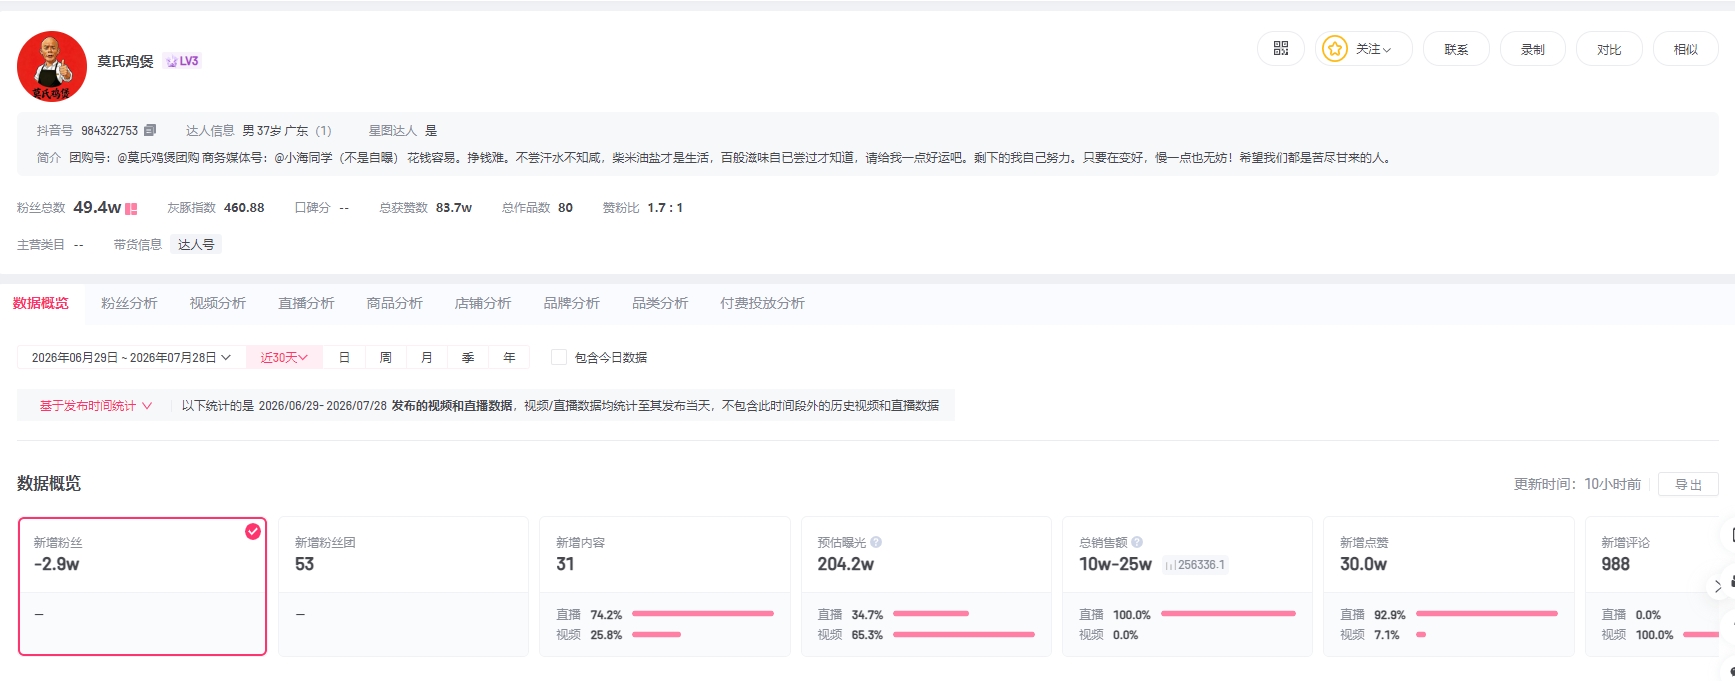This screenshot has height=681, width=1735.
Task: Click the 达人号 tag
Action: 196,244
